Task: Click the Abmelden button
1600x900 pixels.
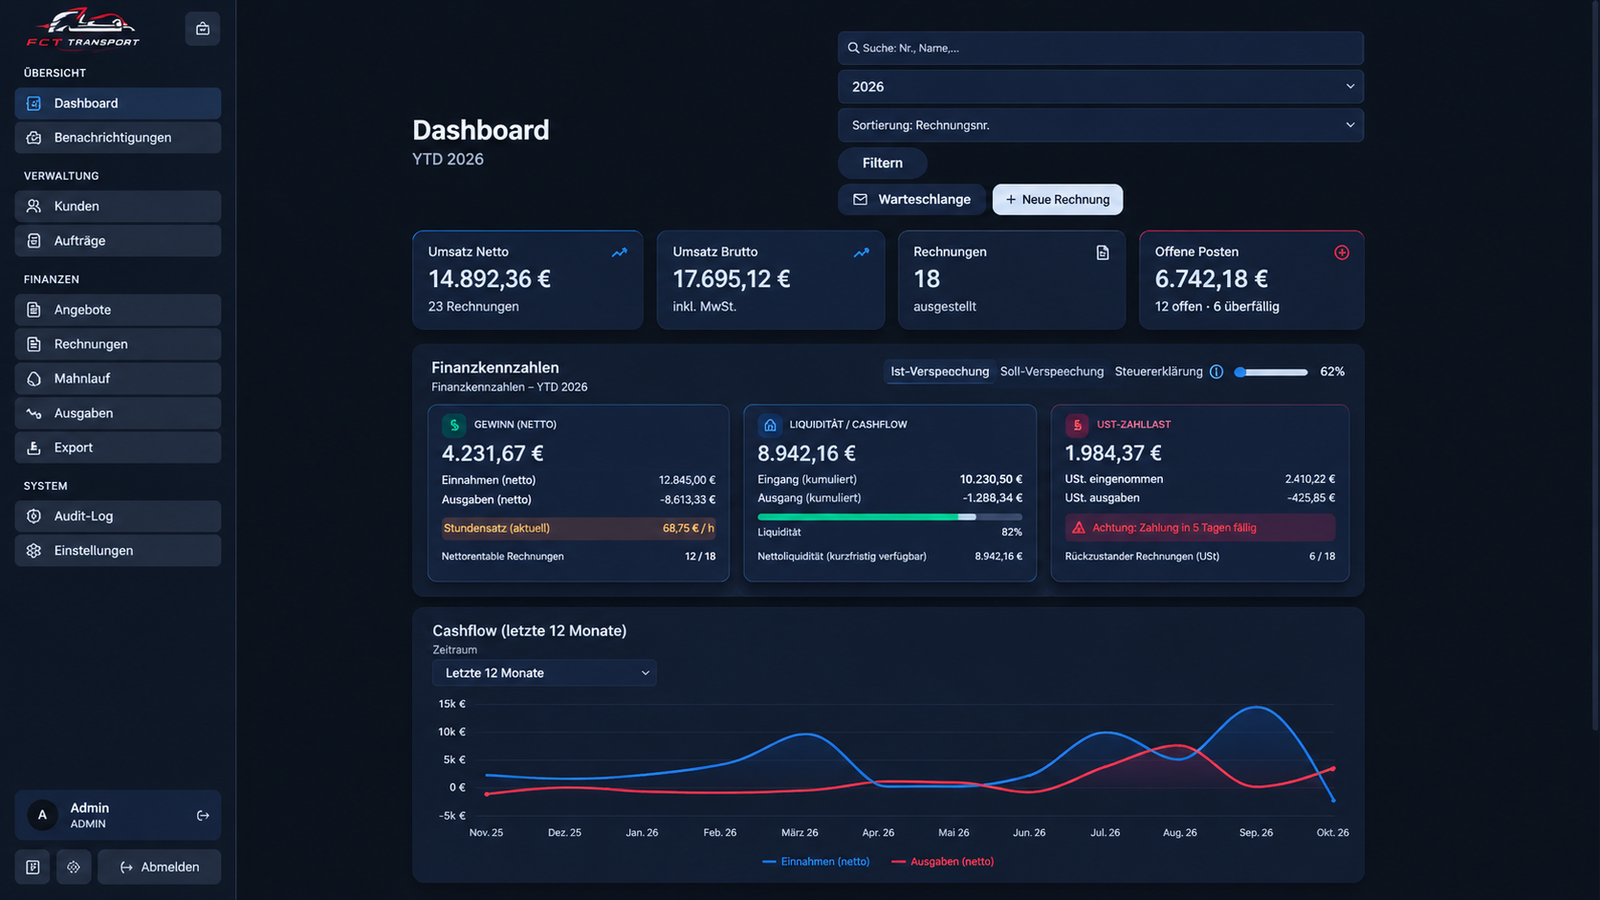Action: tap(160, 867)
